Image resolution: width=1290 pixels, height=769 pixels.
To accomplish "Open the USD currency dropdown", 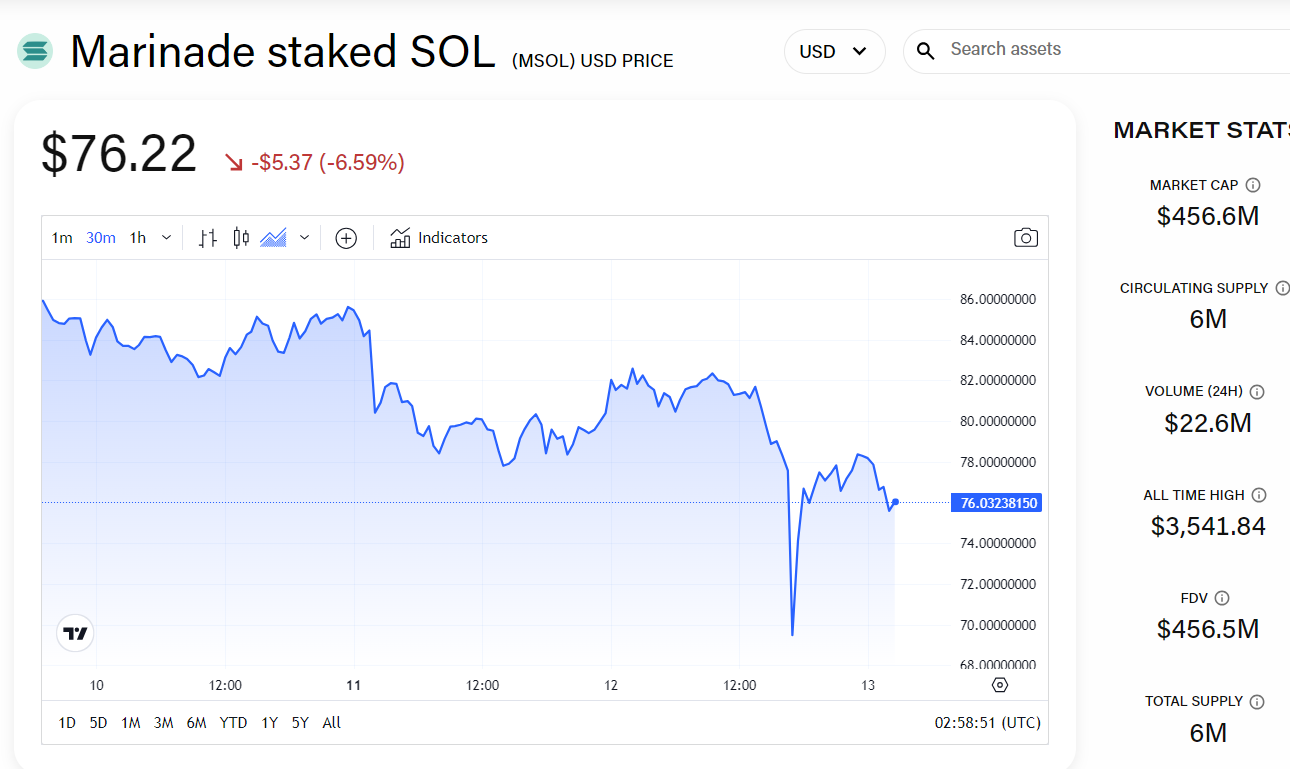I will [834, 49].
